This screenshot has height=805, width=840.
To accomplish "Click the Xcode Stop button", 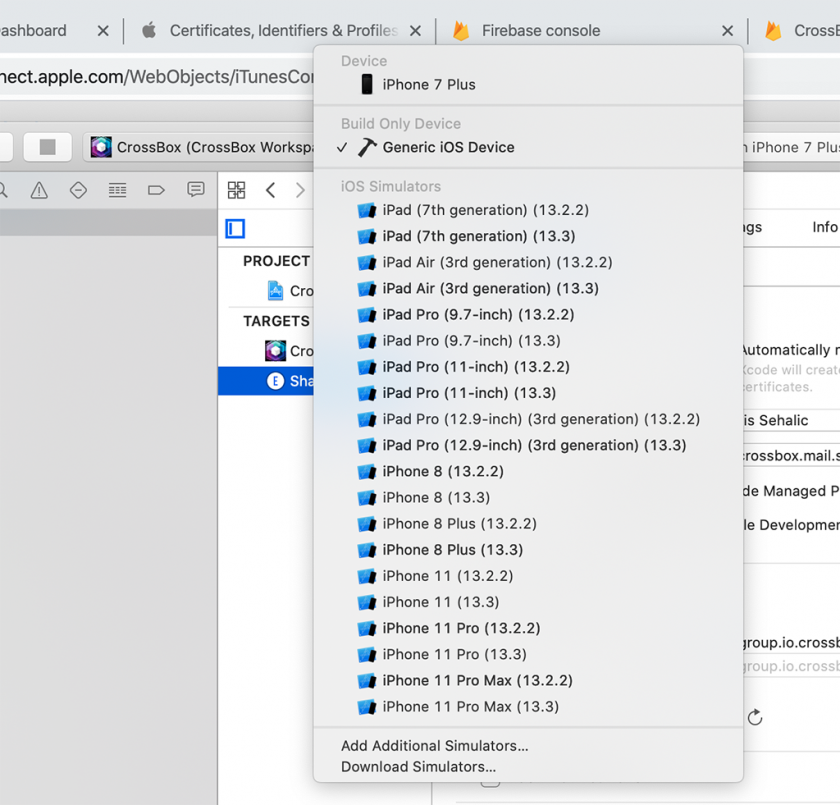I will 48,147.
